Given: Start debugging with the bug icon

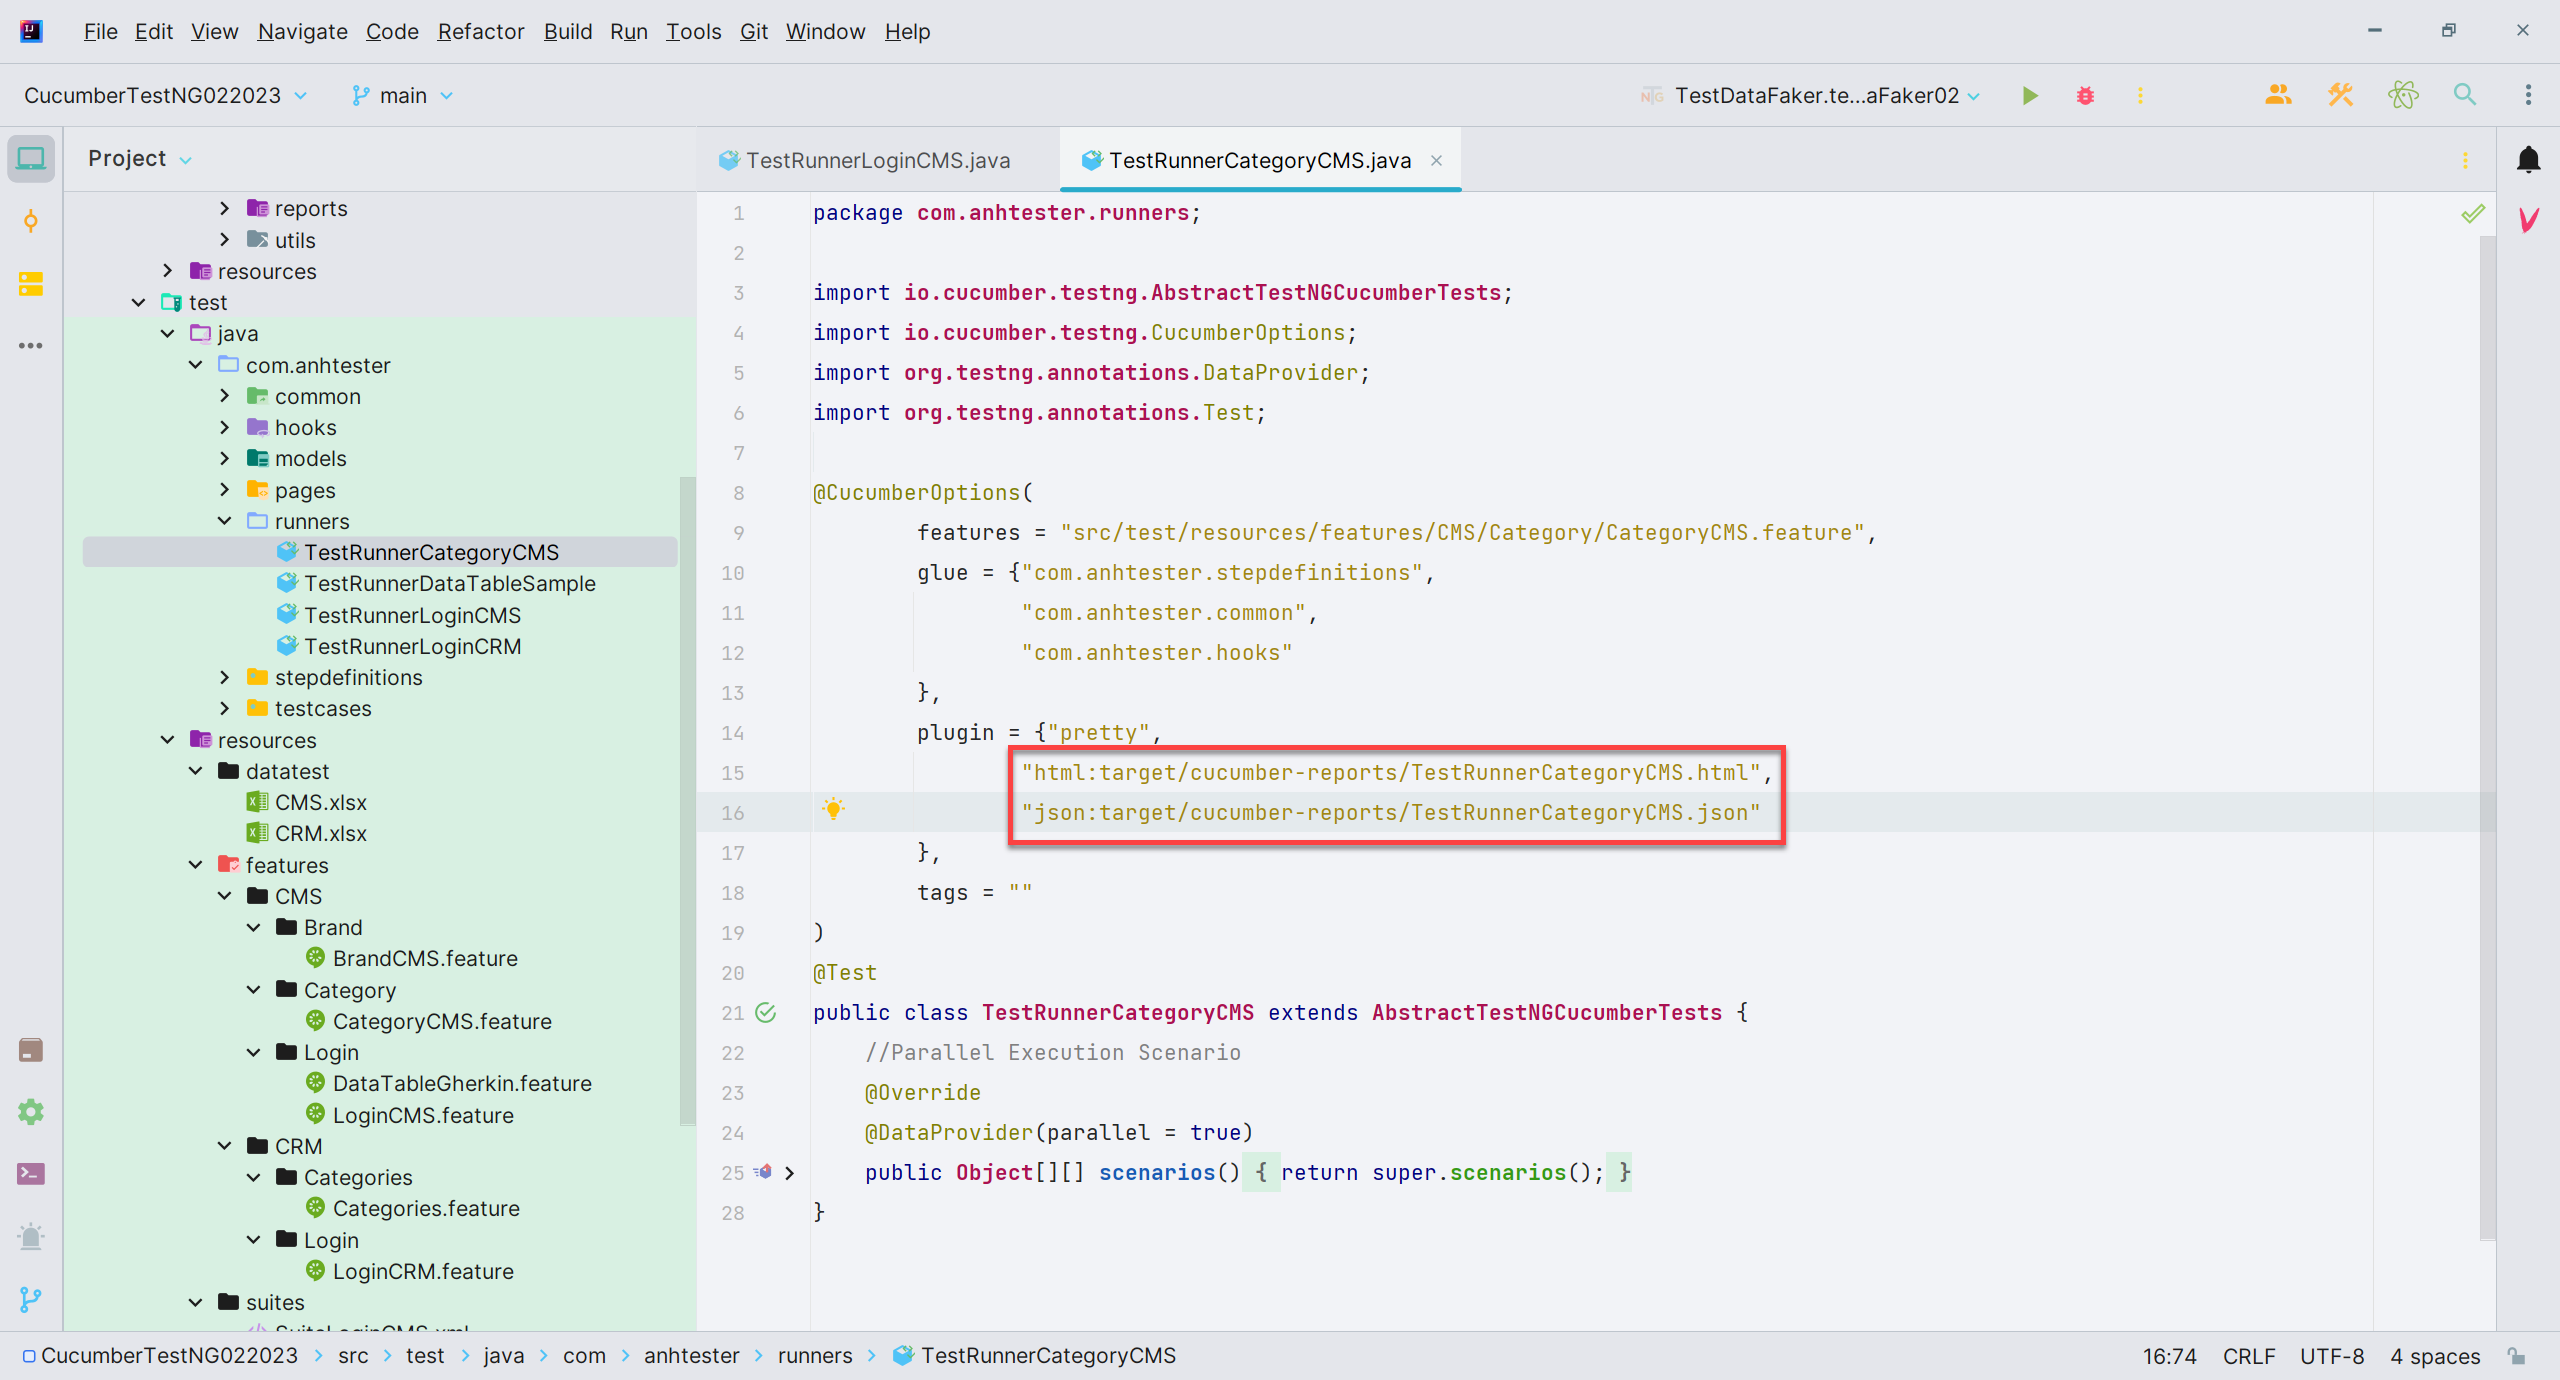Looking at the screenshot, I should click(x=2085, y=96).
